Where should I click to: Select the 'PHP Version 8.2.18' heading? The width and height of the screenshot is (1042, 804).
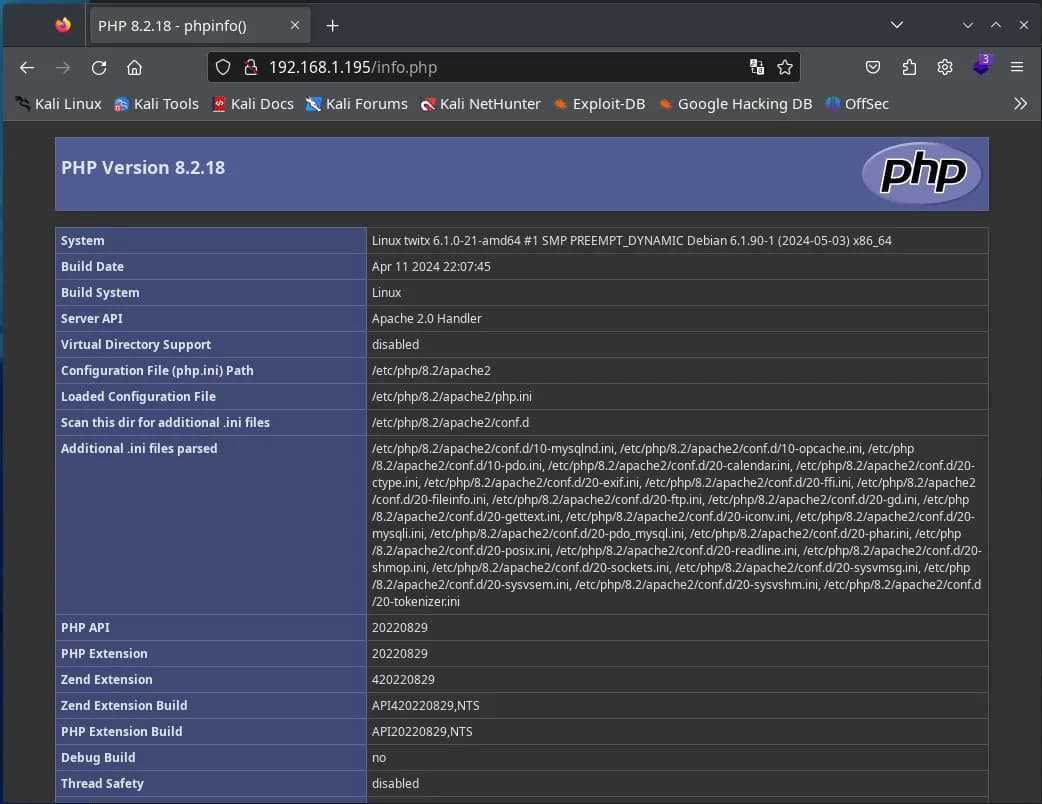pyautogui.click(x=143, y=167)
